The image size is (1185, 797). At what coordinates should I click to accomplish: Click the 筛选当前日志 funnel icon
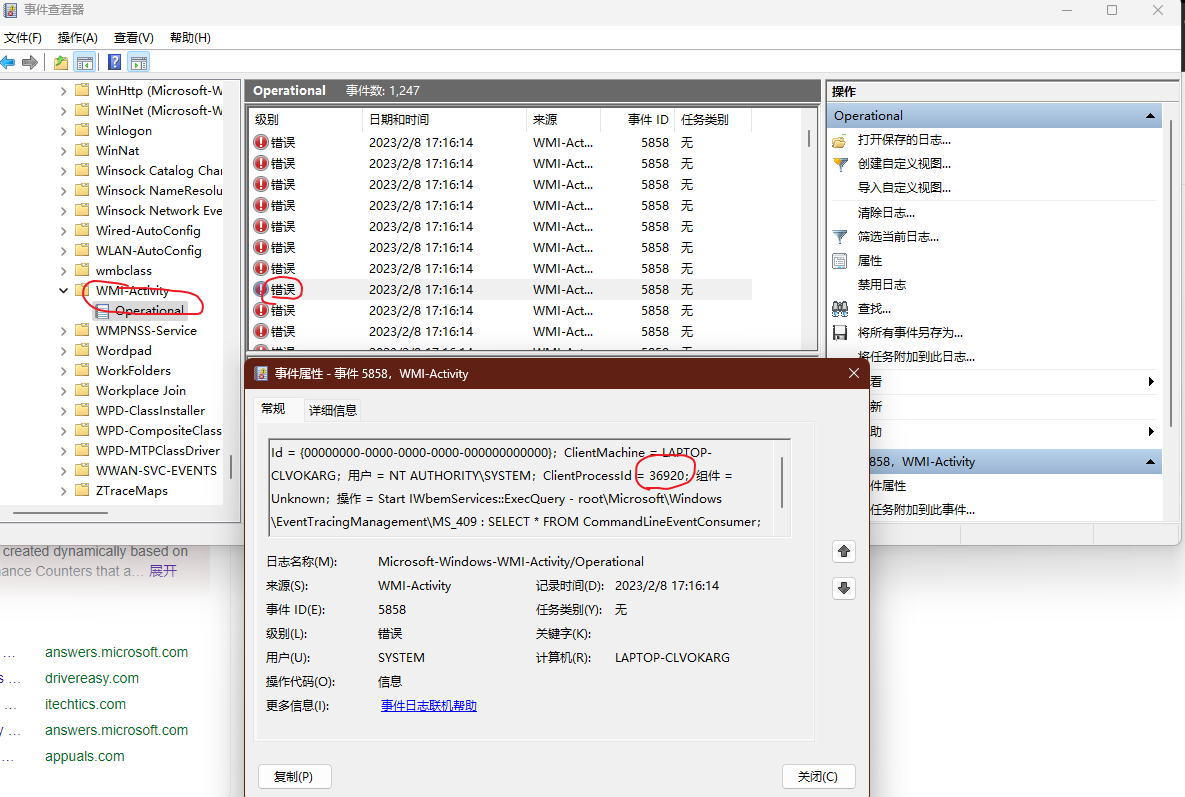tap(841, 237)
